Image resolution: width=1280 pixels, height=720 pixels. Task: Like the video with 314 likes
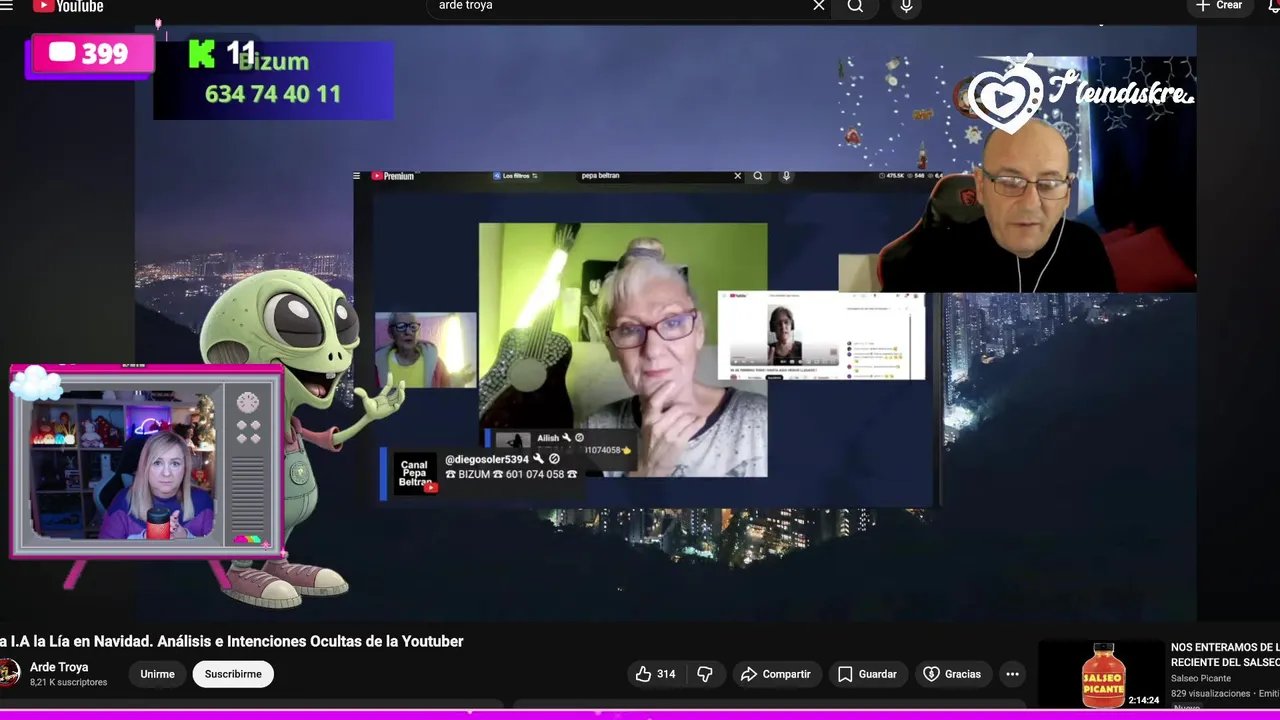[x=656, y=674]
